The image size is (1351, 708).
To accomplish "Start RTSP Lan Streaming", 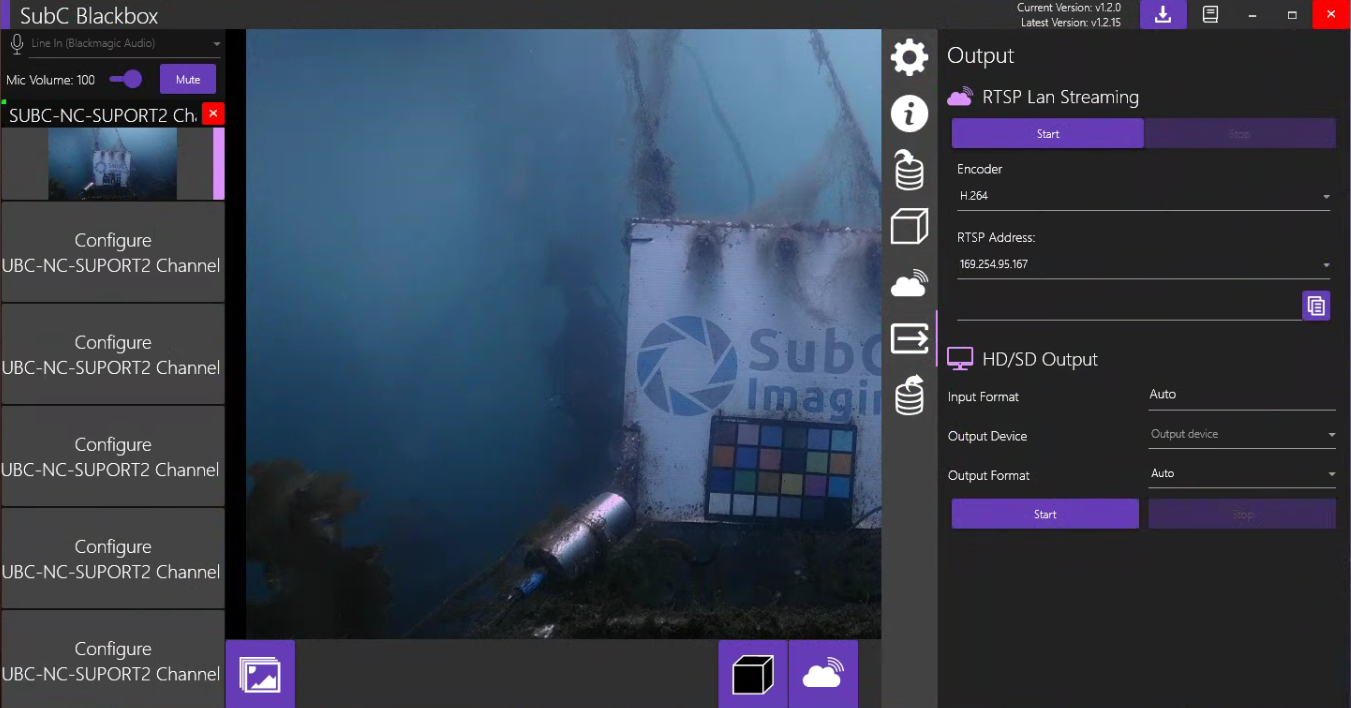I will coord(1047,134).
